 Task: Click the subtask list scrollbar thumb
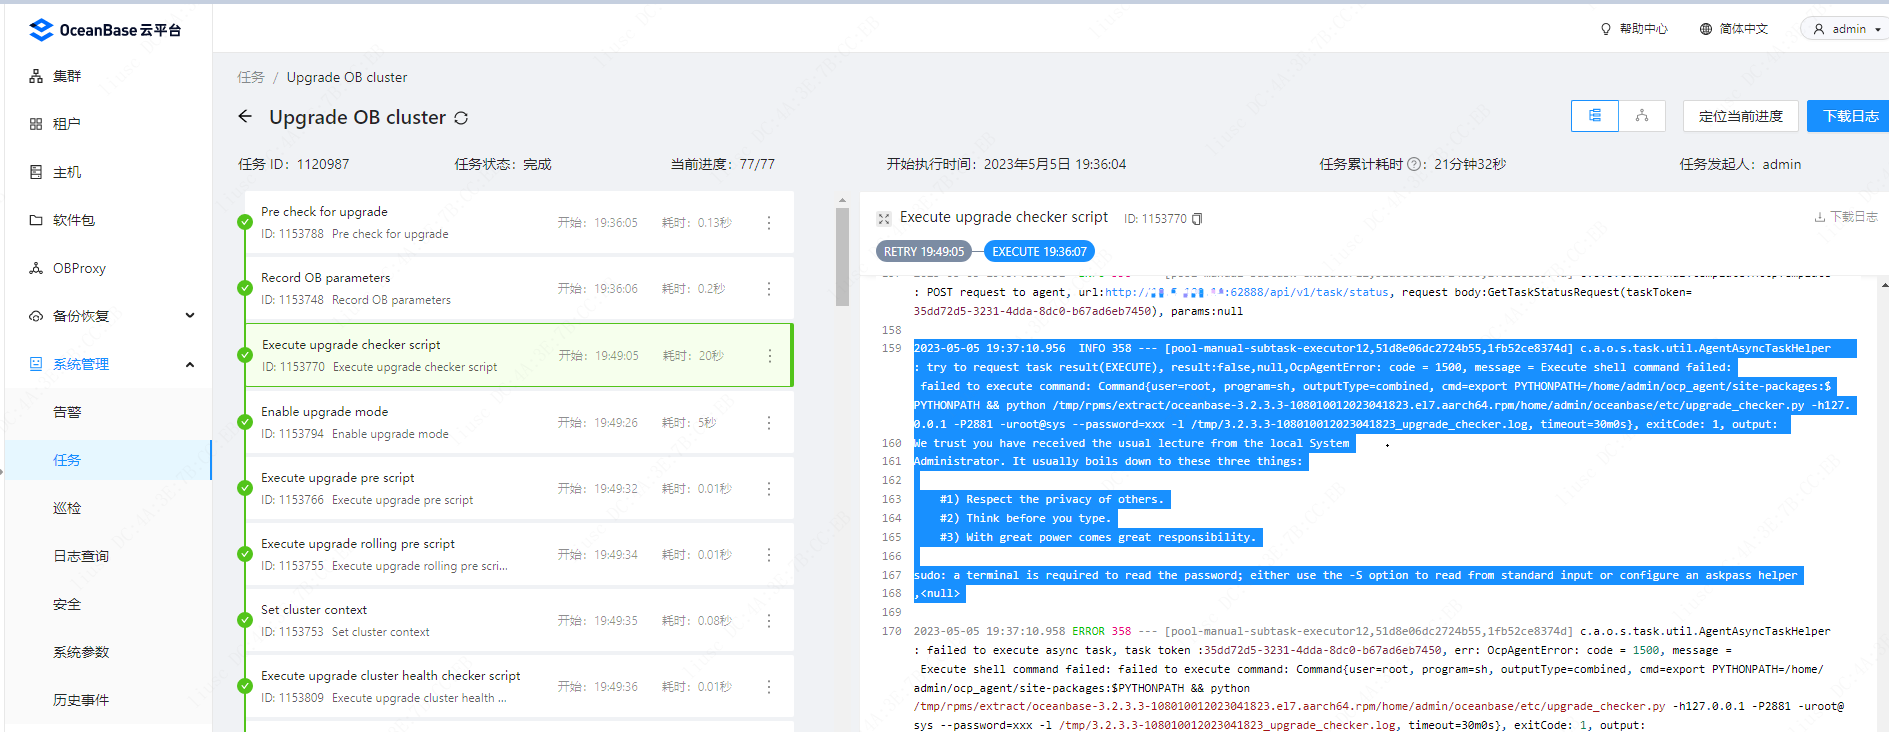click(x=842, y=257)
